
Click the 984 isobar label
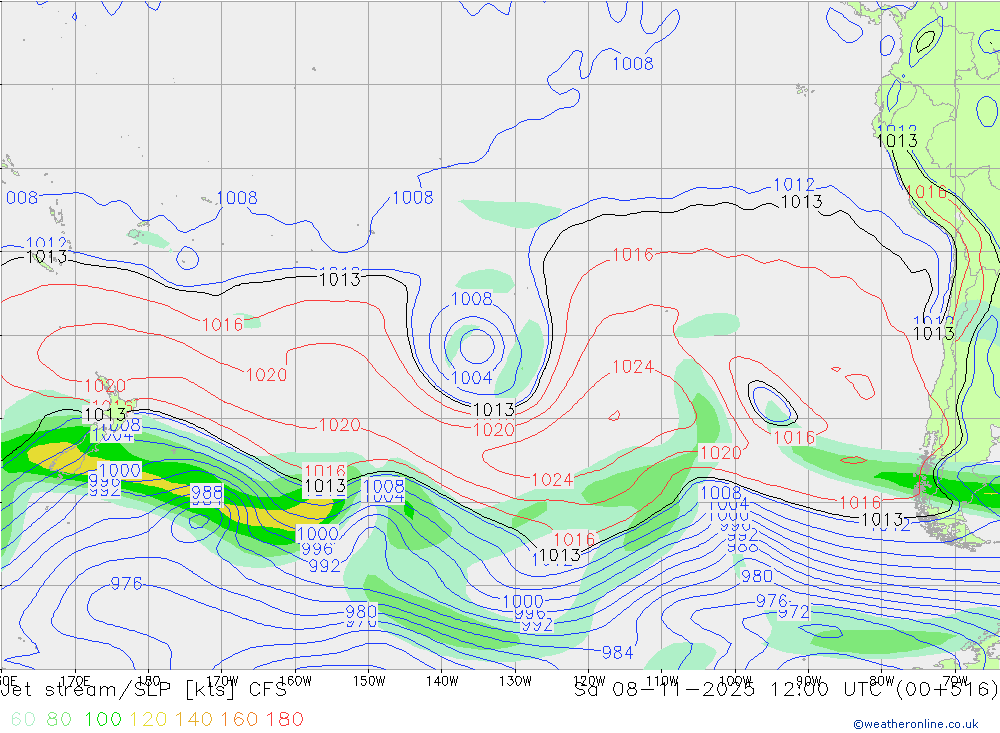click(x=617, y=652)
